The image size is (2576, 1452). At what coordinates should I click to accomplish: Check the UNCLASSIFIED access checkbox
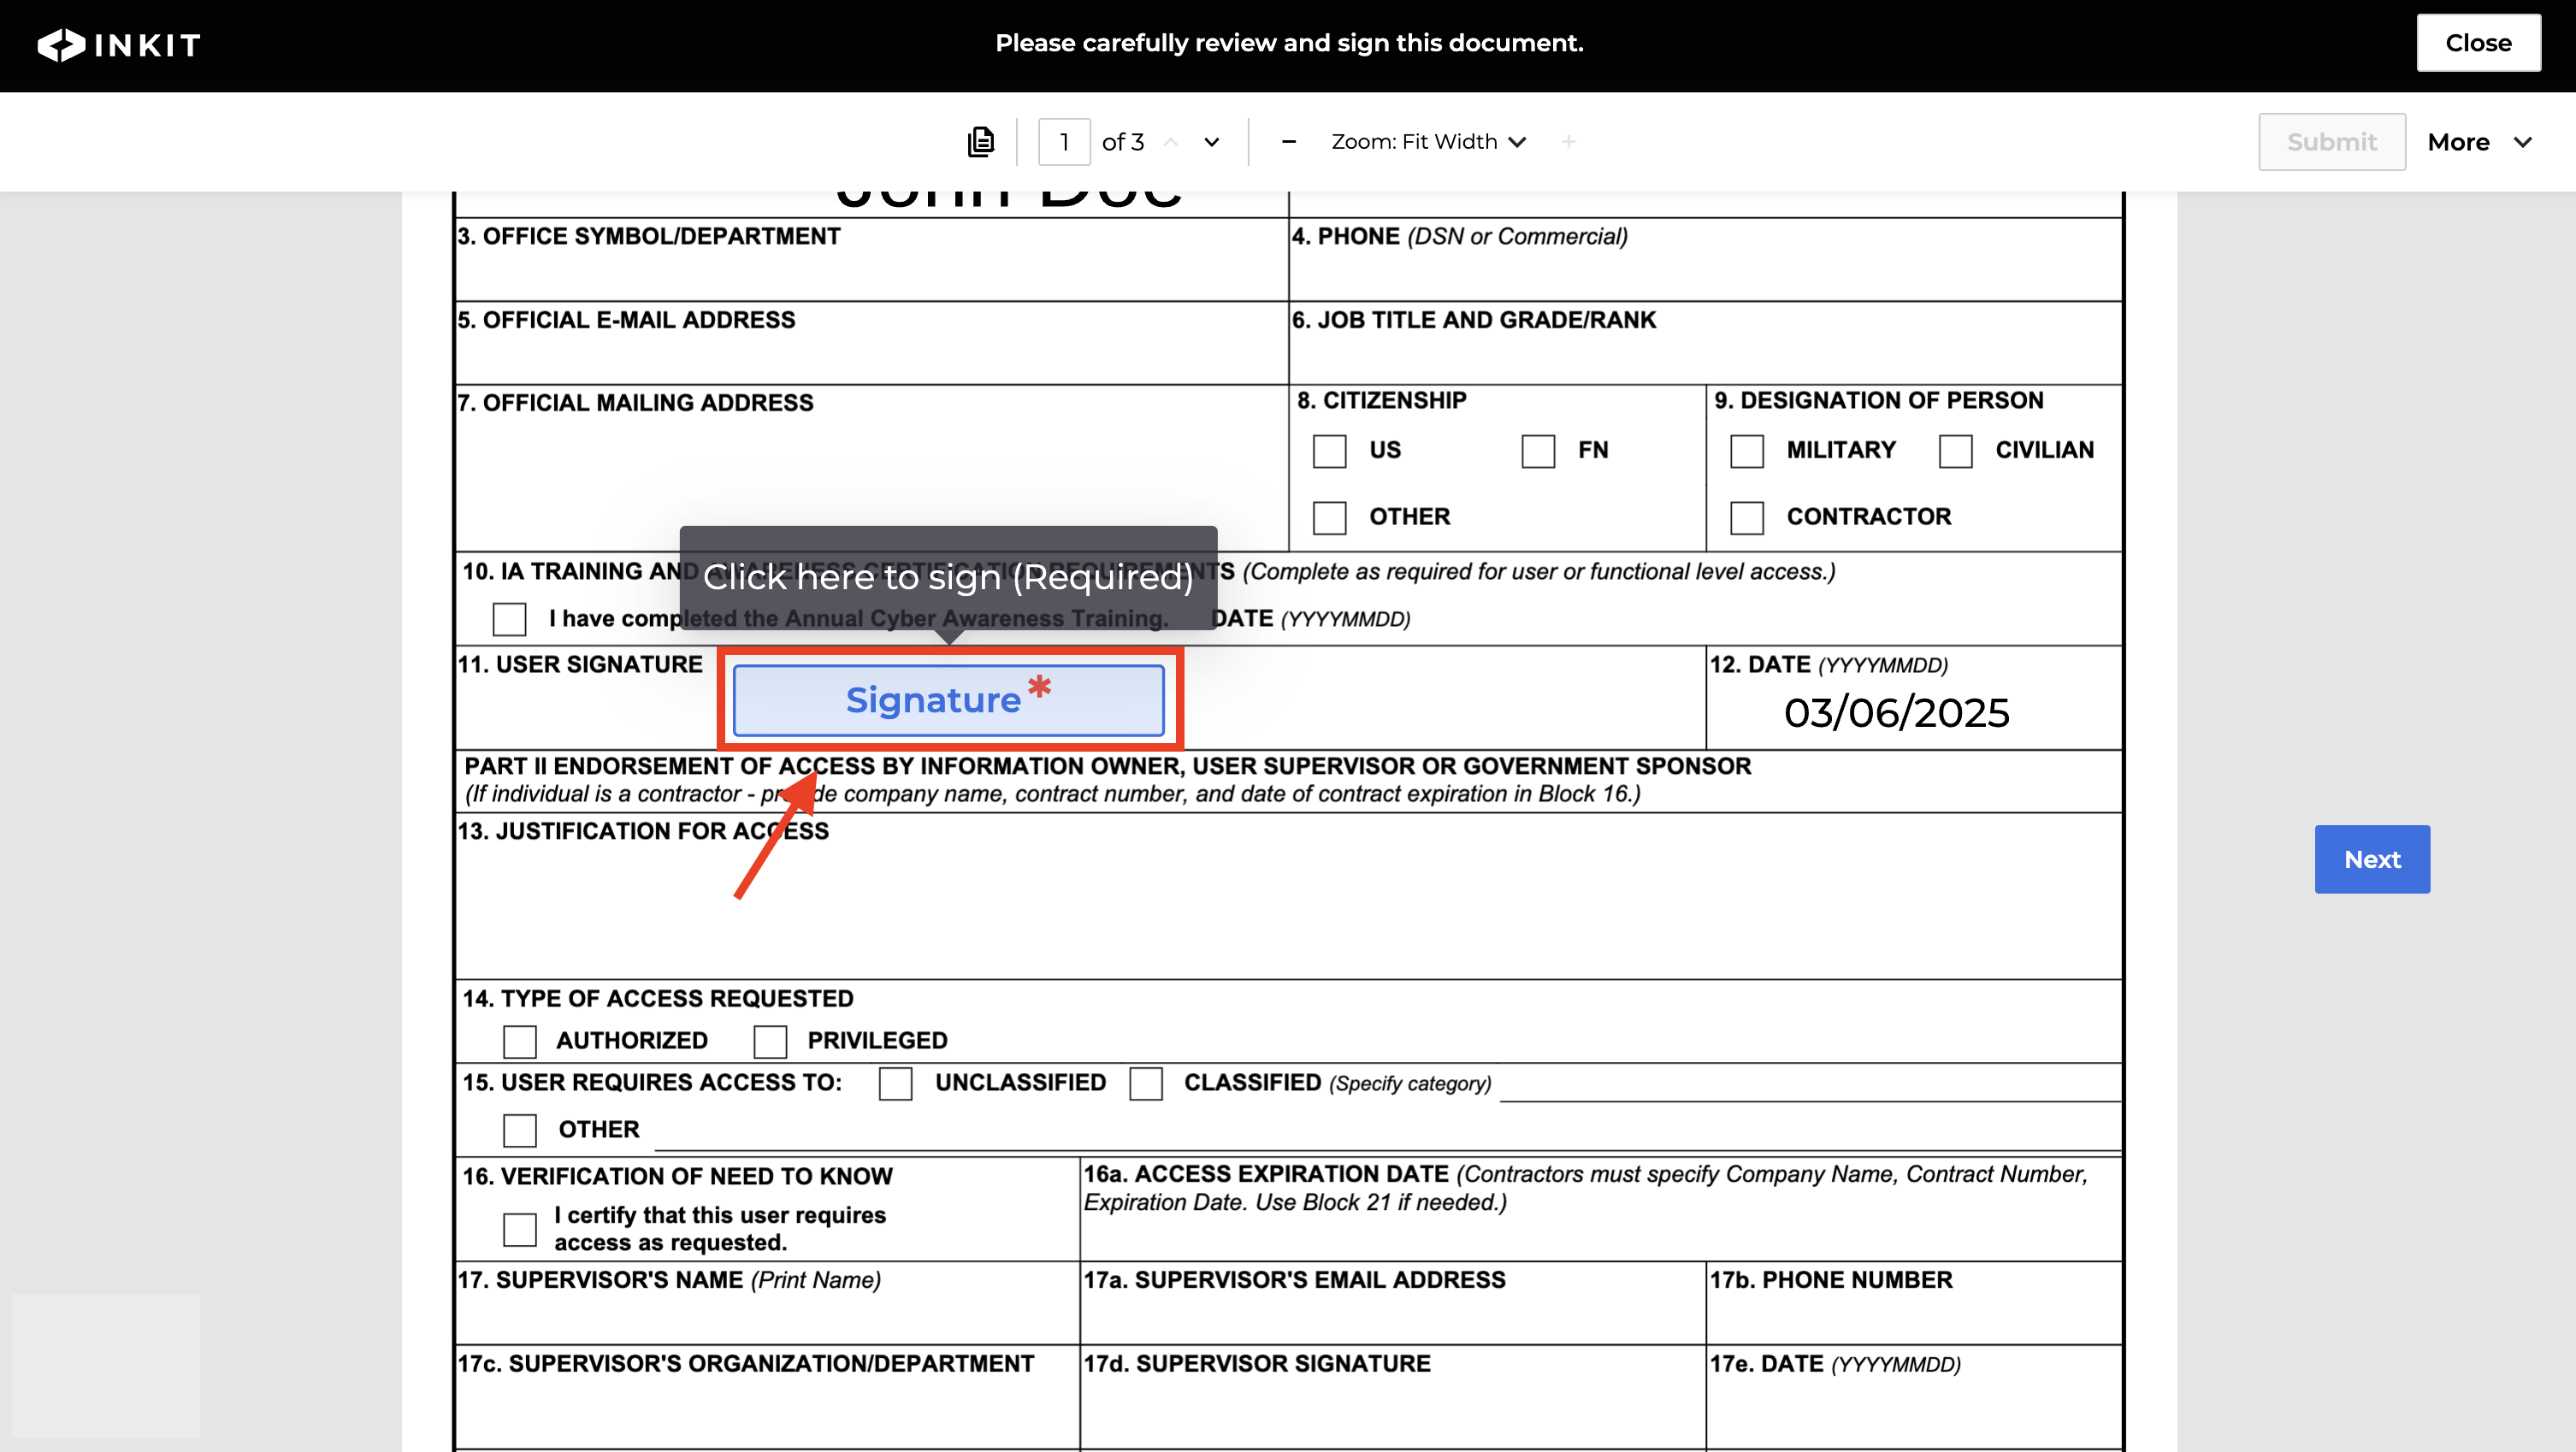pos(895,1084)
